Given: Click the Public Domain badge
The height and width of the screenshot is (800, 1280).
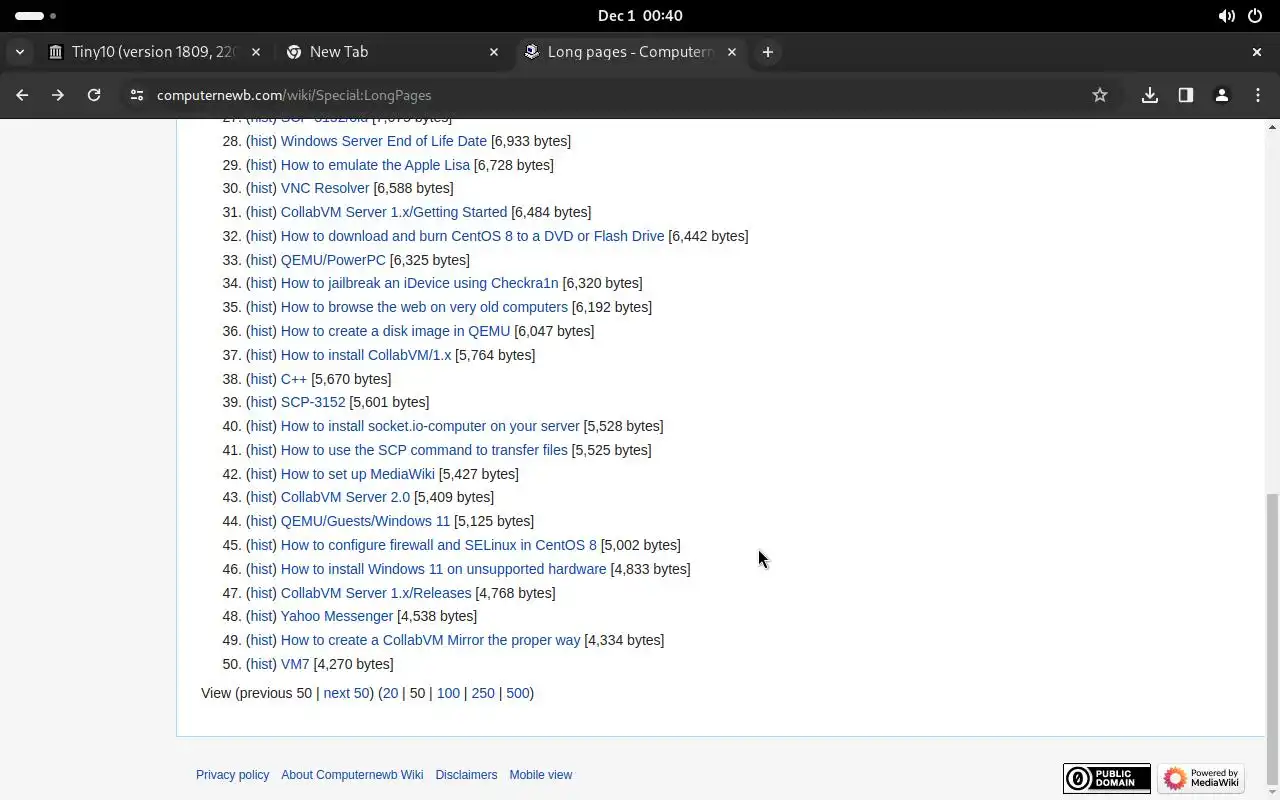Looking at the screenshot, I should click(x=1107, y=778).
